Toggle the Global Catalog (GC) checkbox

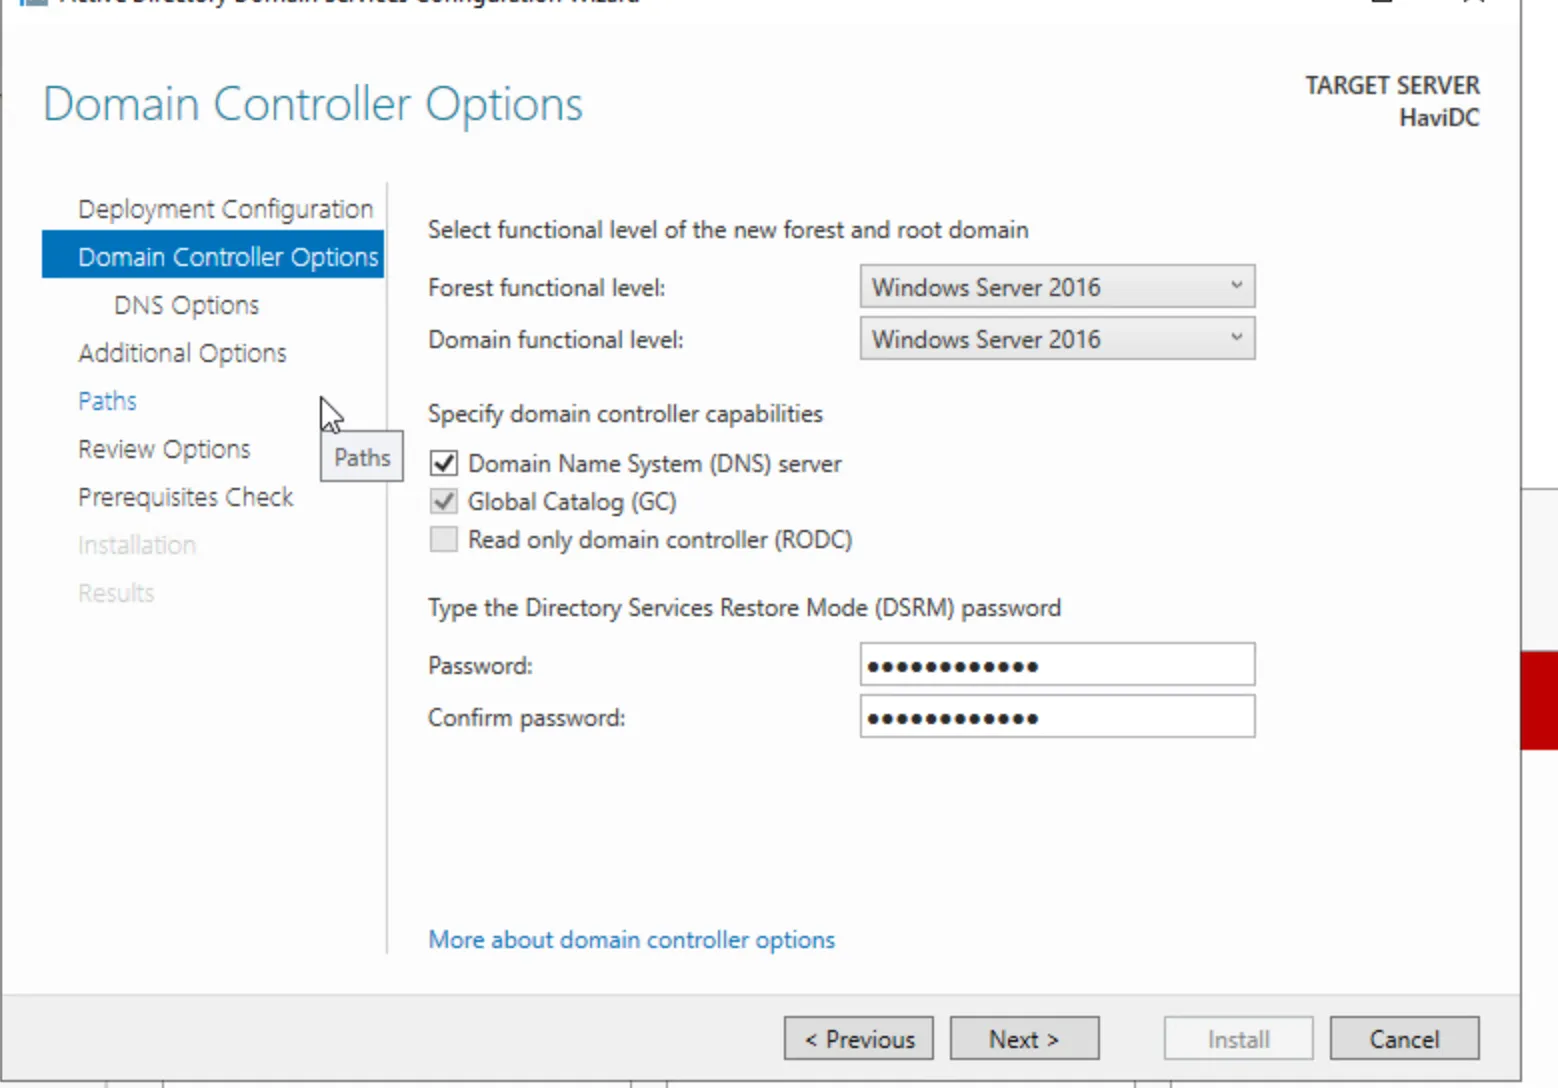click(x=444, y=502)
